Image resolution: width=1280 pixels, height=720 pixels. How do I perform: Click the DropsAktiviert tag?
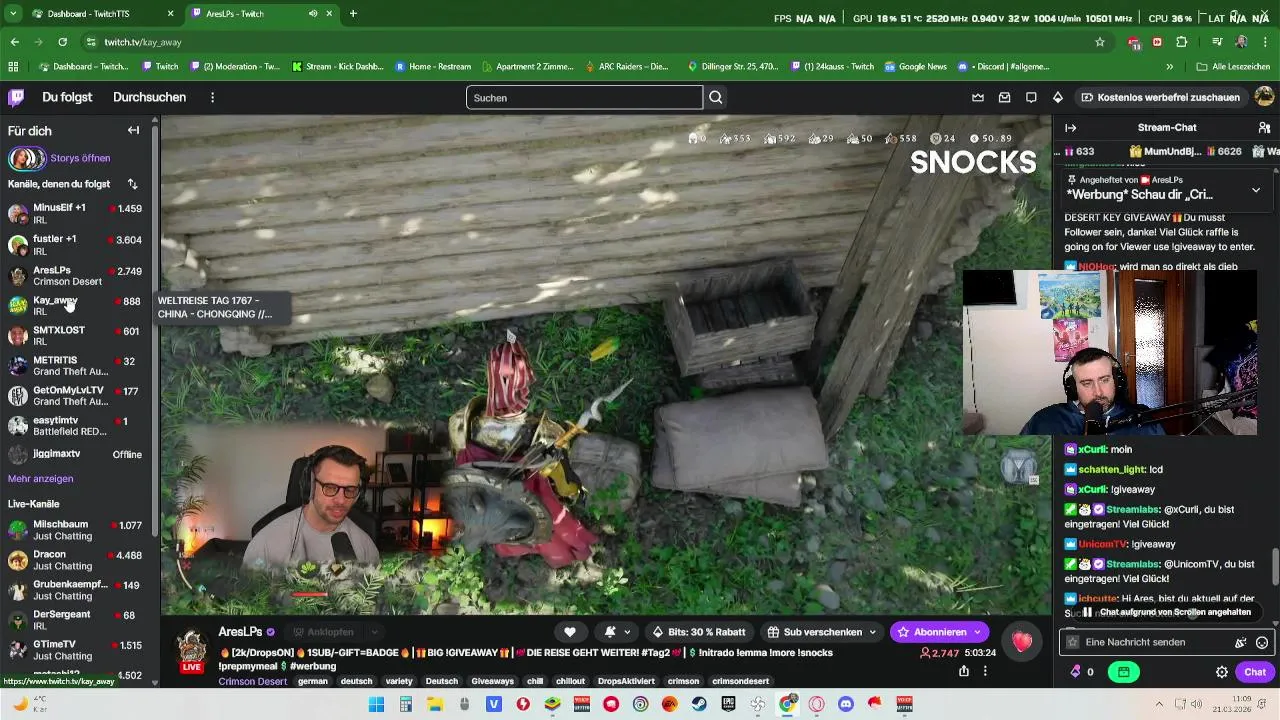pos(626,681)
